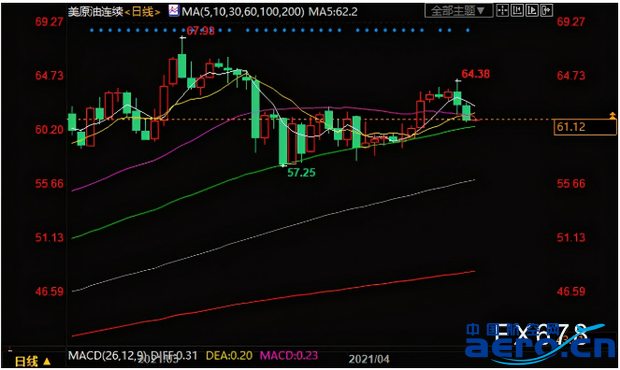Click the rightmost export arrow icon

pyautogui.click(x=546, y=11)
